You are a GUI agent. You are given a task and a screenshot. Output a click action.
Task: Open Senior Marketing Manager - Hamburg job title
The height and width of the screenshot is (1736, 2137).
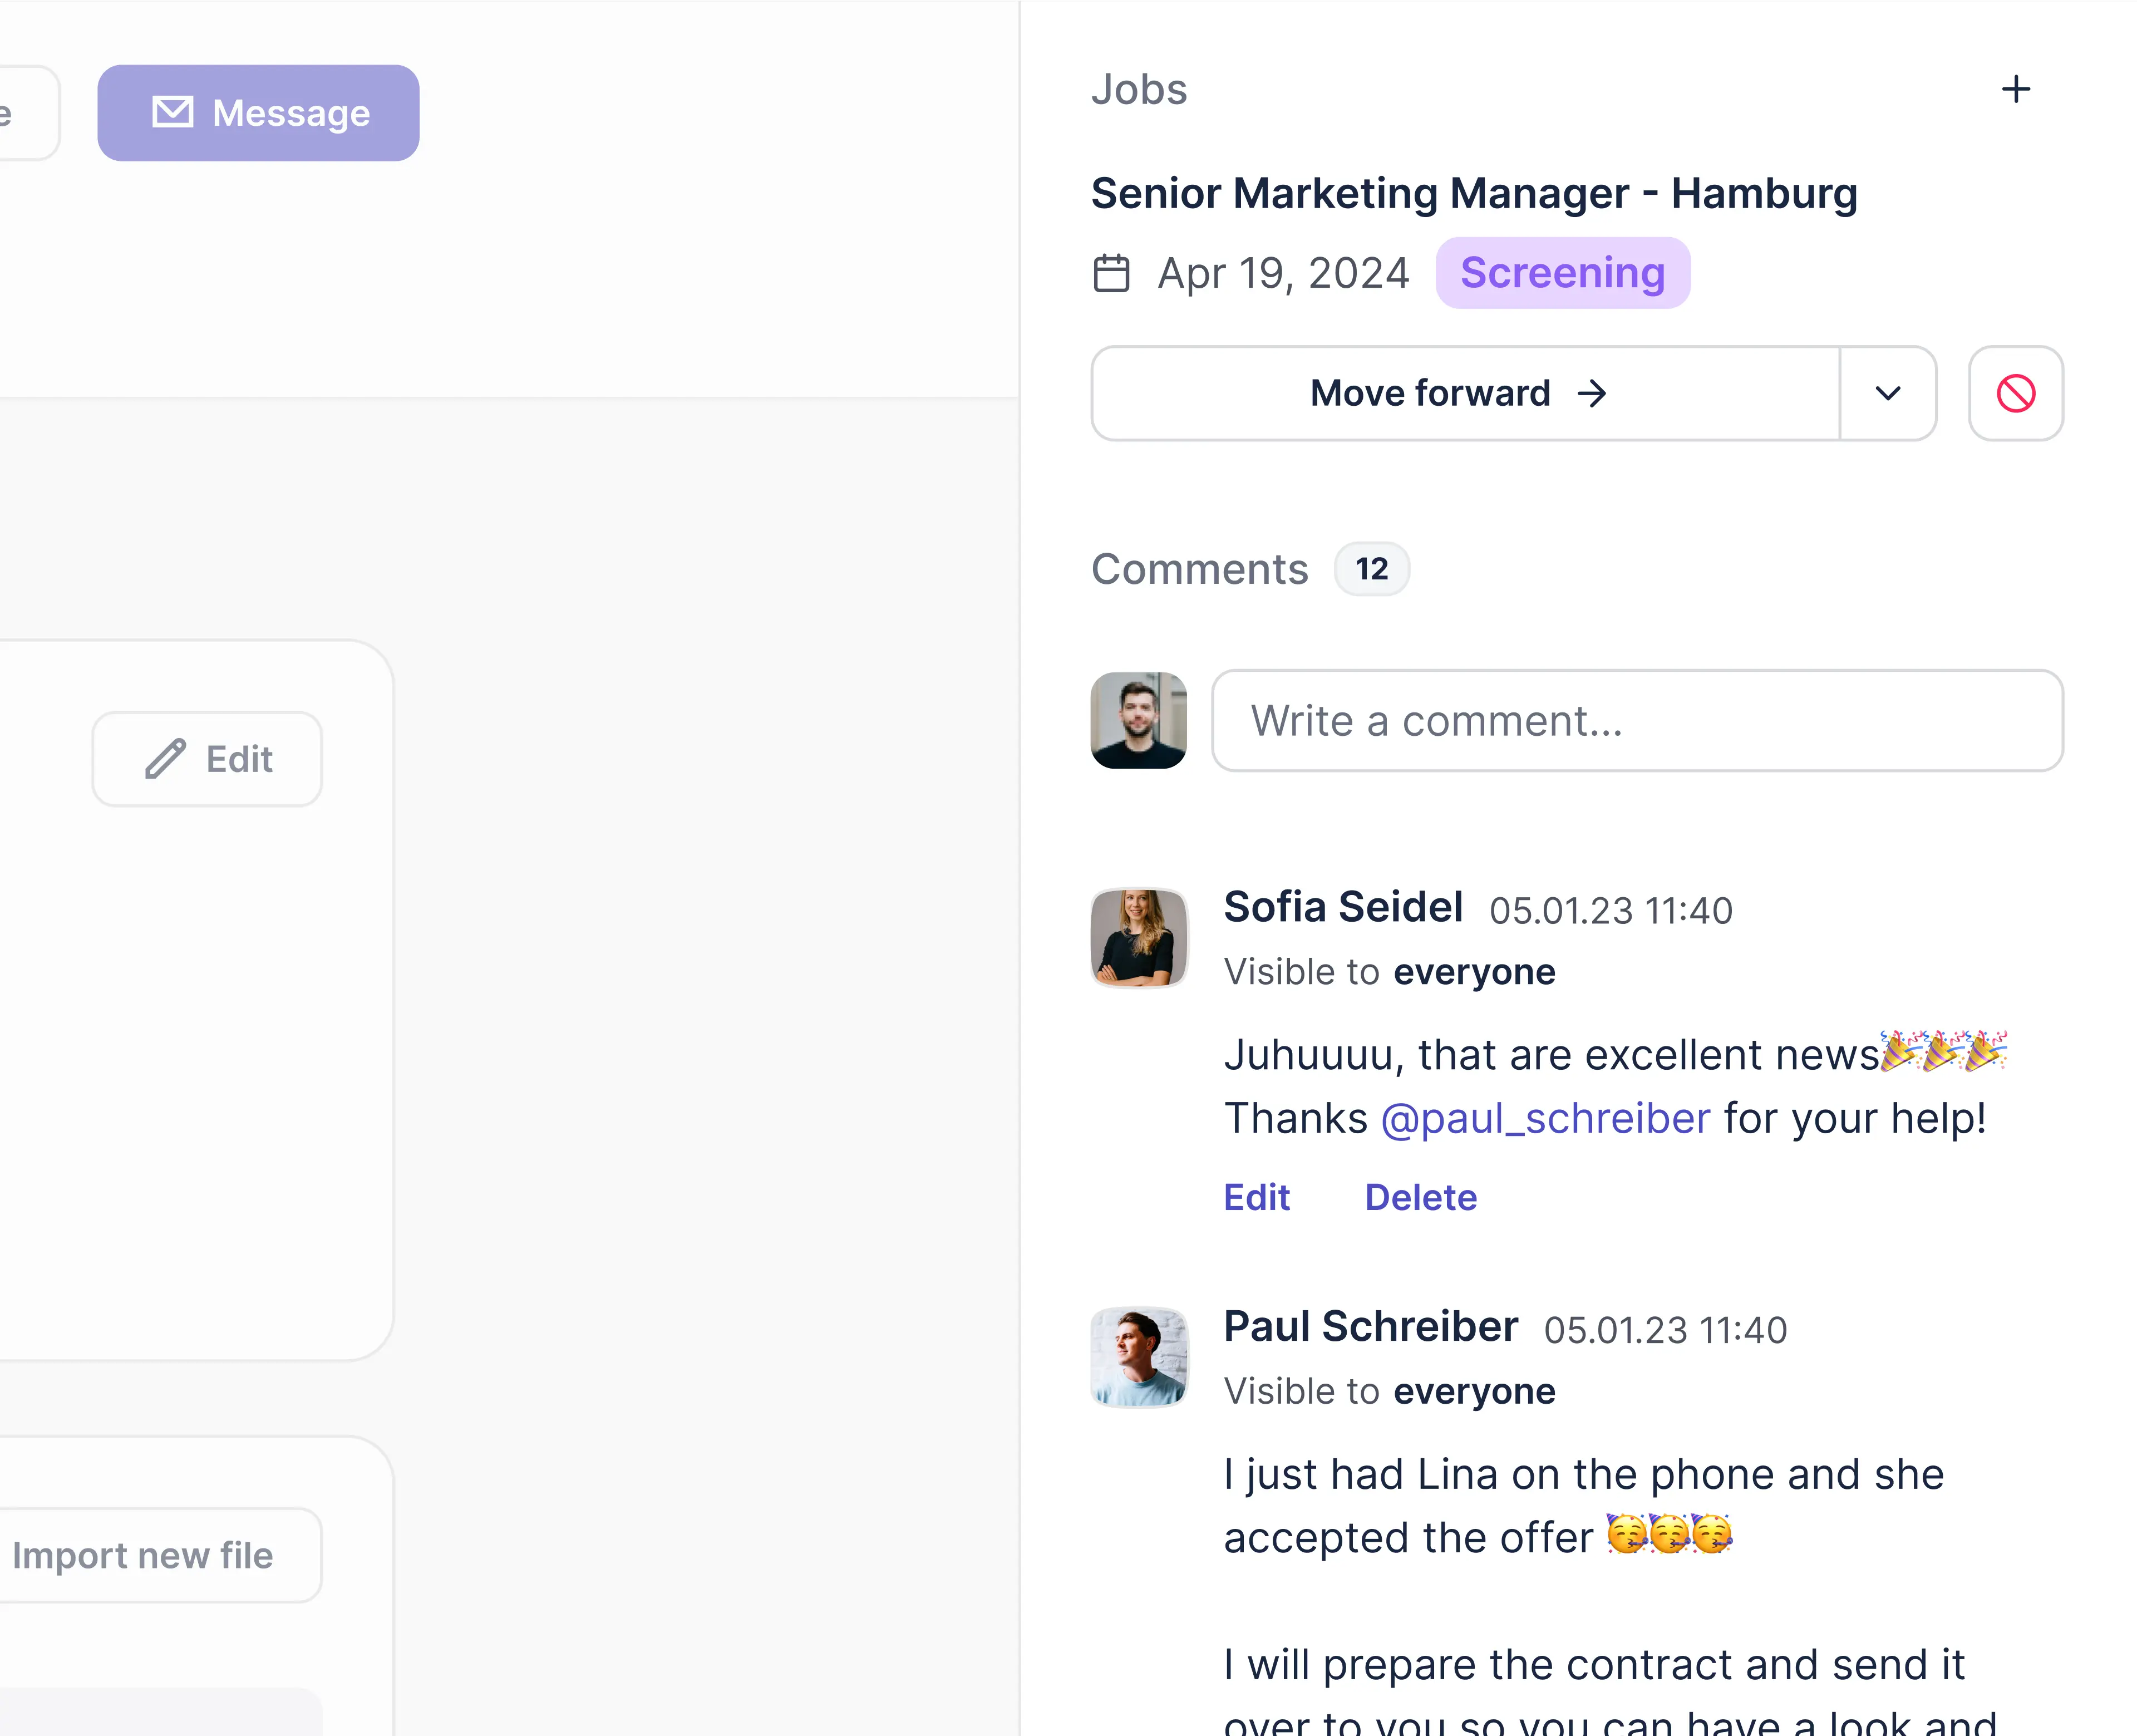[1474, 193]
